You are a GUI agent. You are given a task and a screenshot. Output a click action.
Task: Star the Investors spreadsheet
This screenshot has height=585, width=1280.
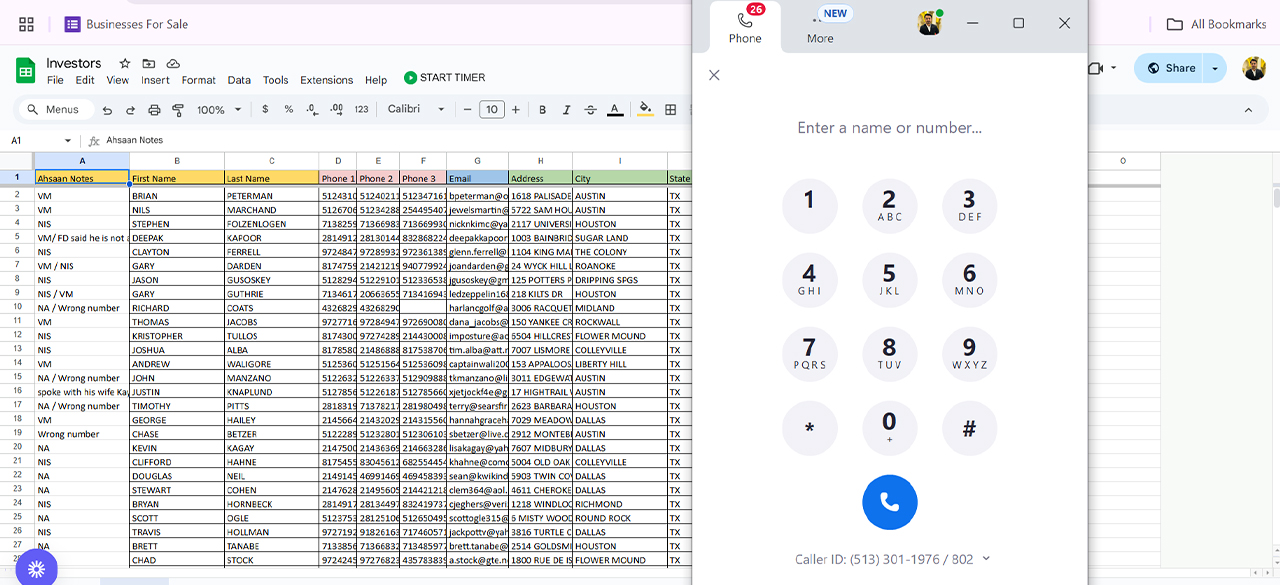125,63
